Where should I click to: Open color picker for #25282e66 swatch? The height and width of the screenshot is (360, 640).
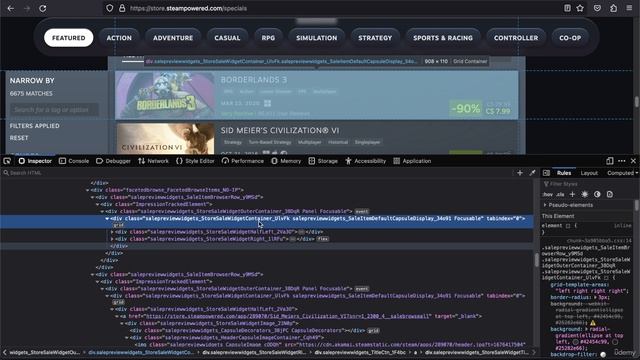[x=615, y=342]
